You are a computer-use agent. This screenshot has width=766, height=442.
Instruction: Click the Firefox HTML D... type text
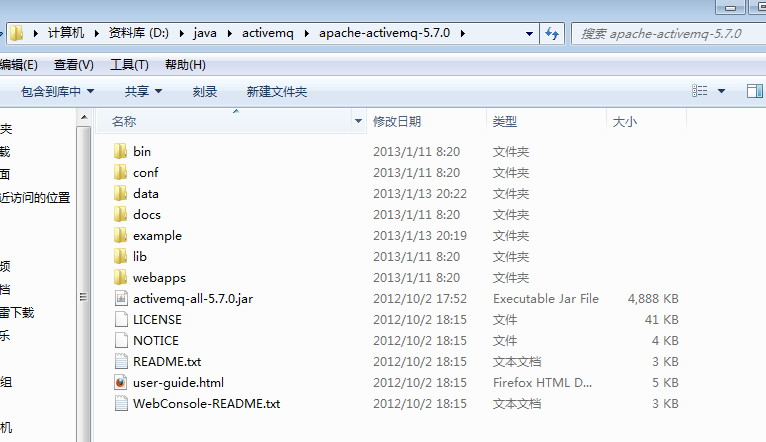click(x=542, y=382)
